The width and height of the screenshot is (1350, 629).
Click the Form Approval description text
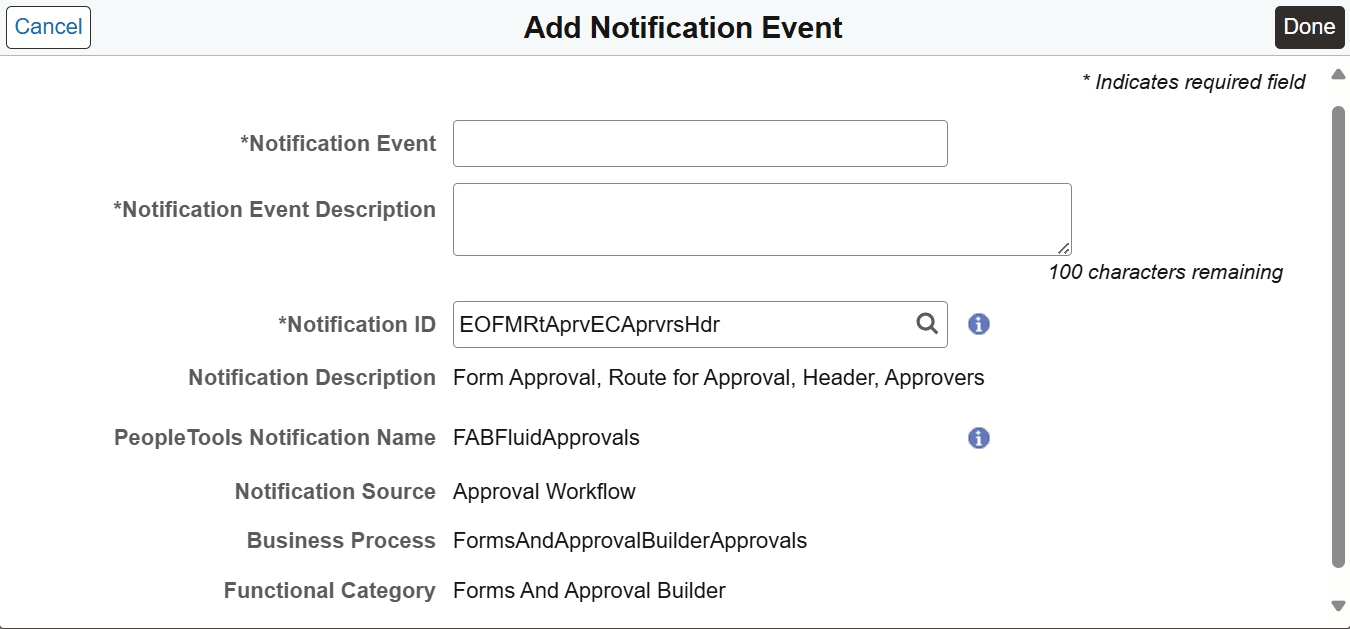[x=720, y=377]
